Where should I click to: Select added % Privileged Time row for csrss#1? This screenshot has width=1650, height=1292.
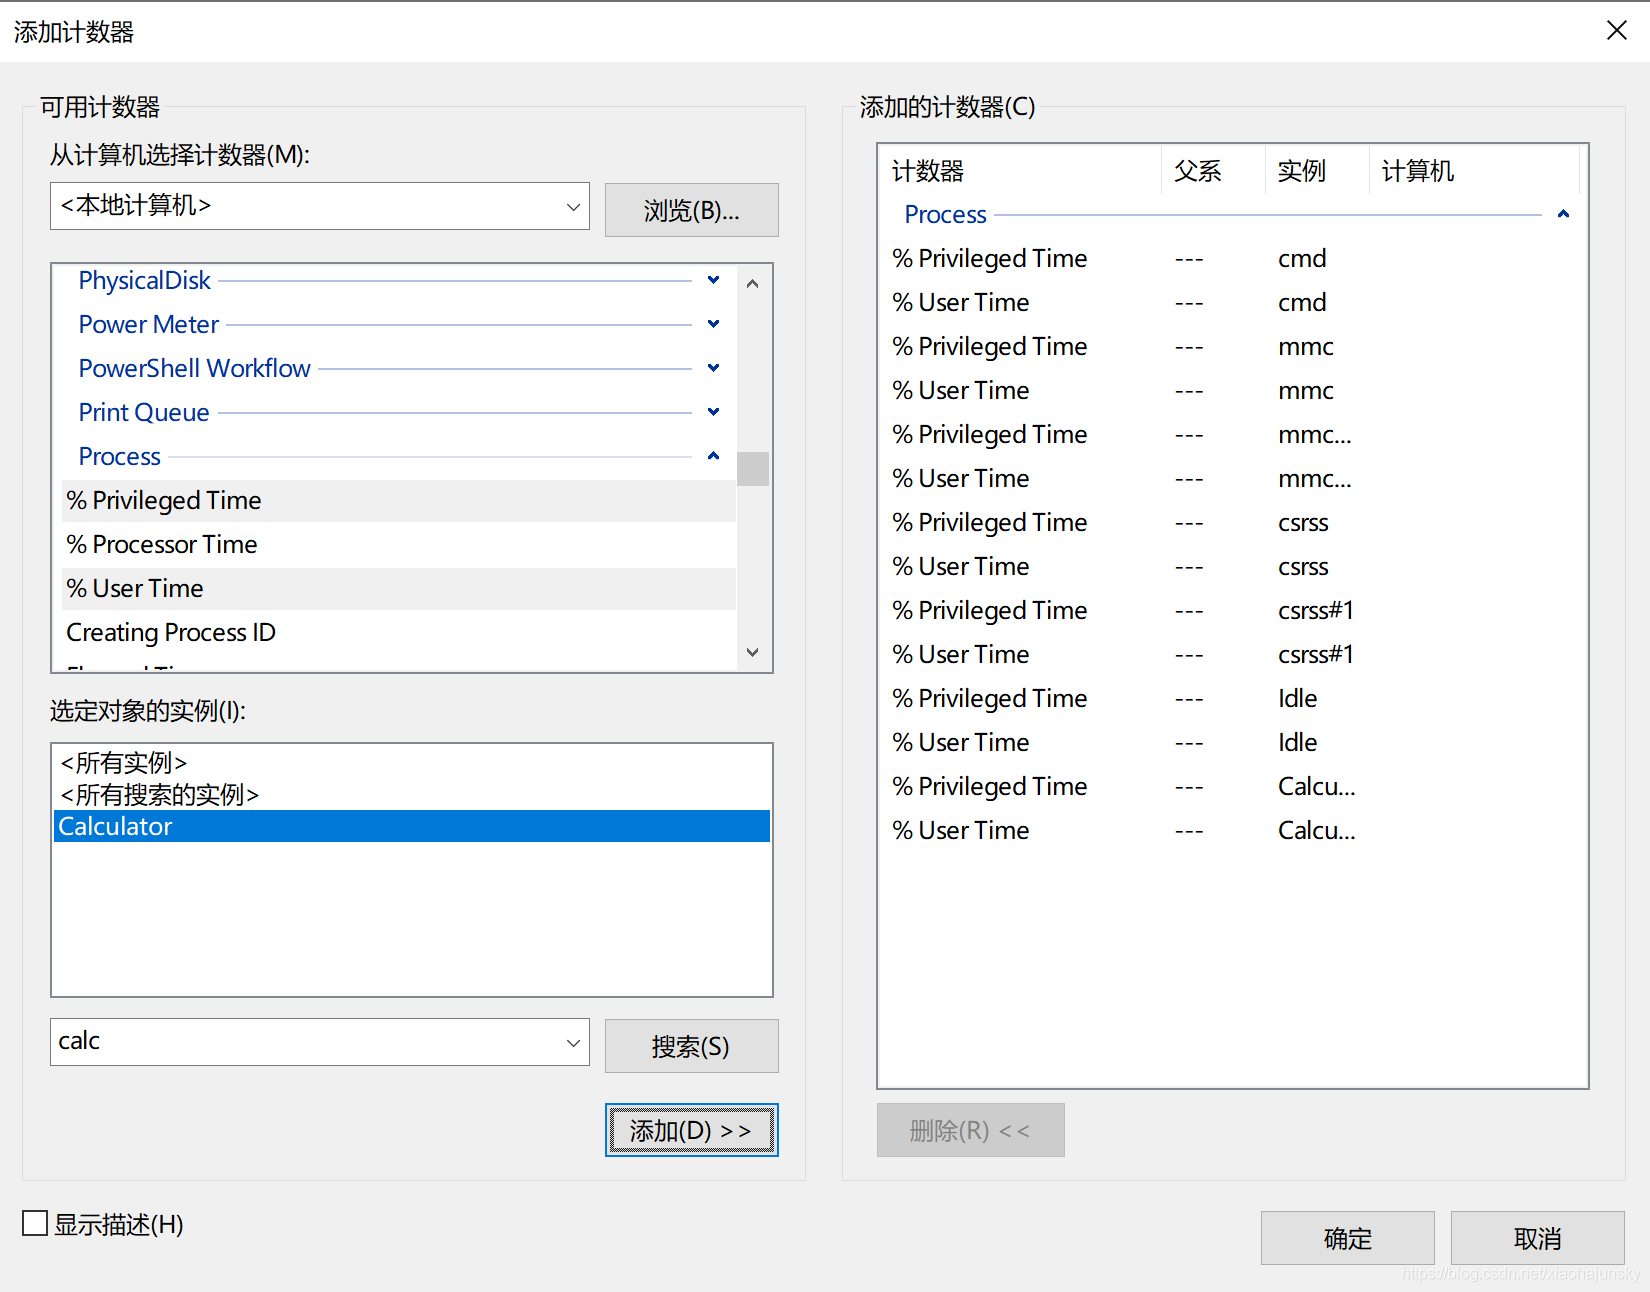click(x=1232, y=610)
